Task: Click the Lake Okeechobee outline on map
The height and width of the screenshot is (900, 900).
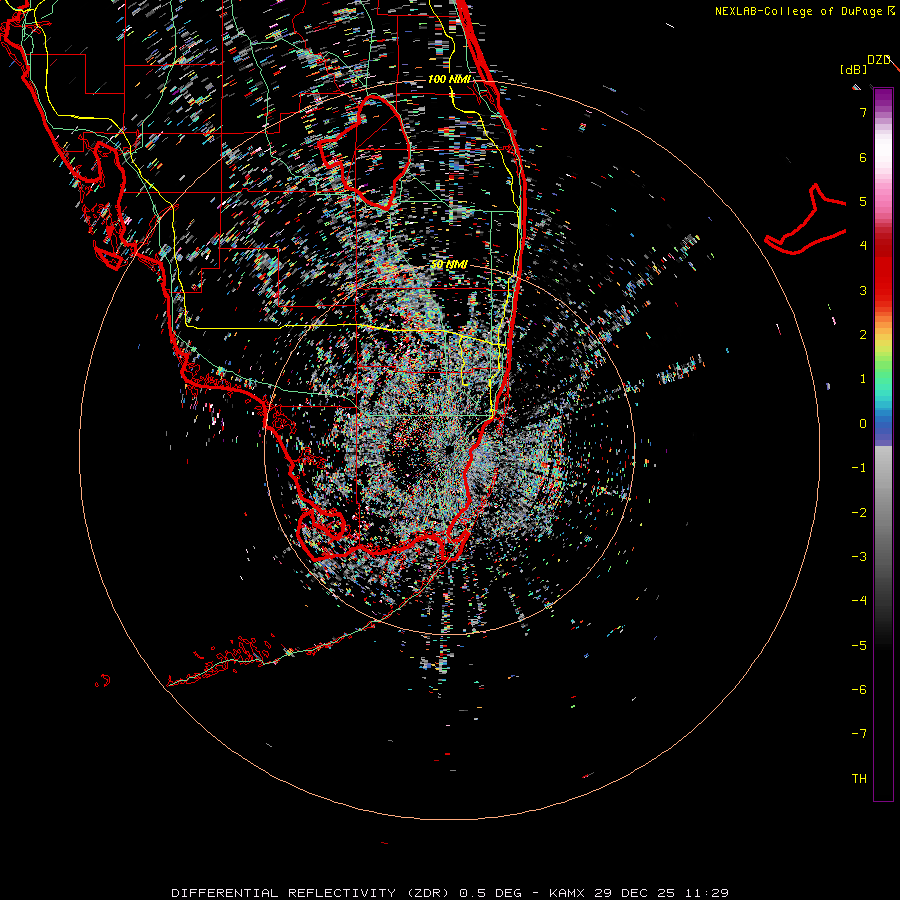Action: click(364, 152)
